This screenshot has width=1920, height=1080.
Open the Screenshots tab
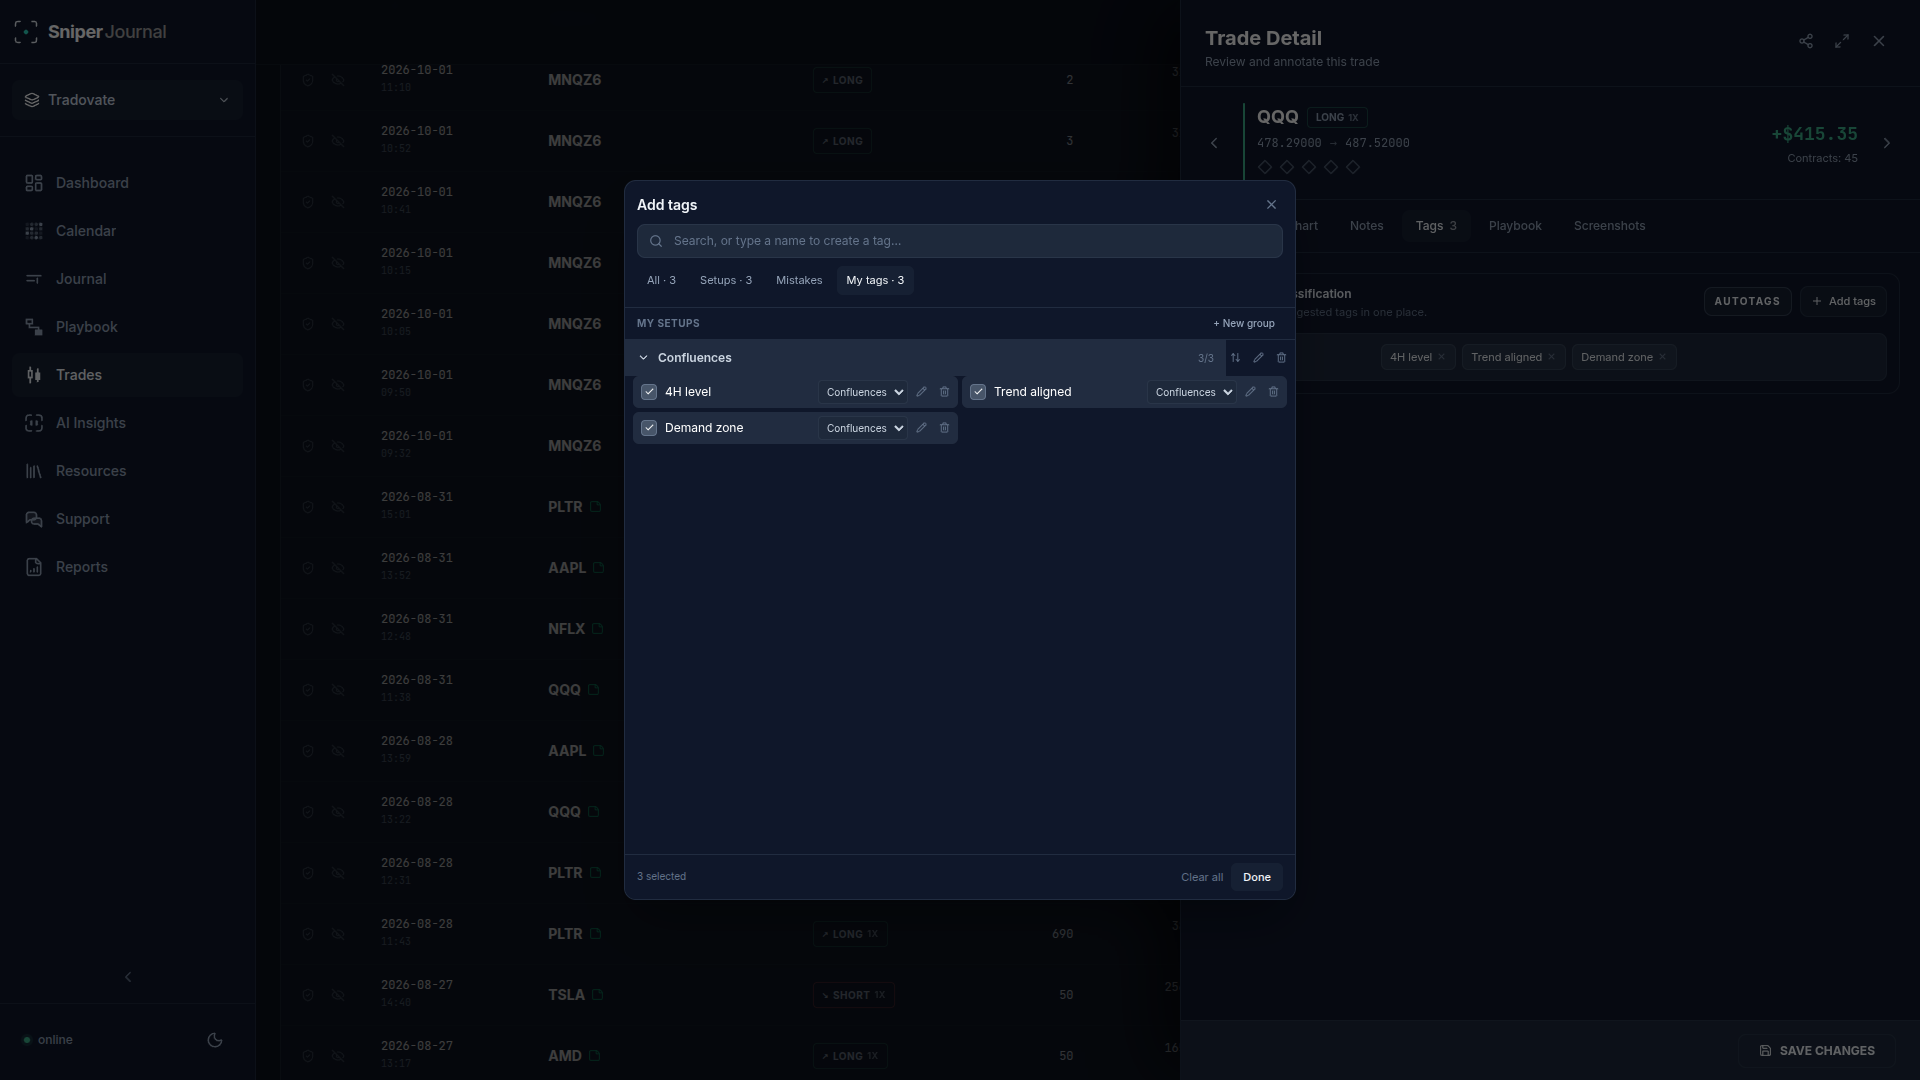pos(1609,226)
